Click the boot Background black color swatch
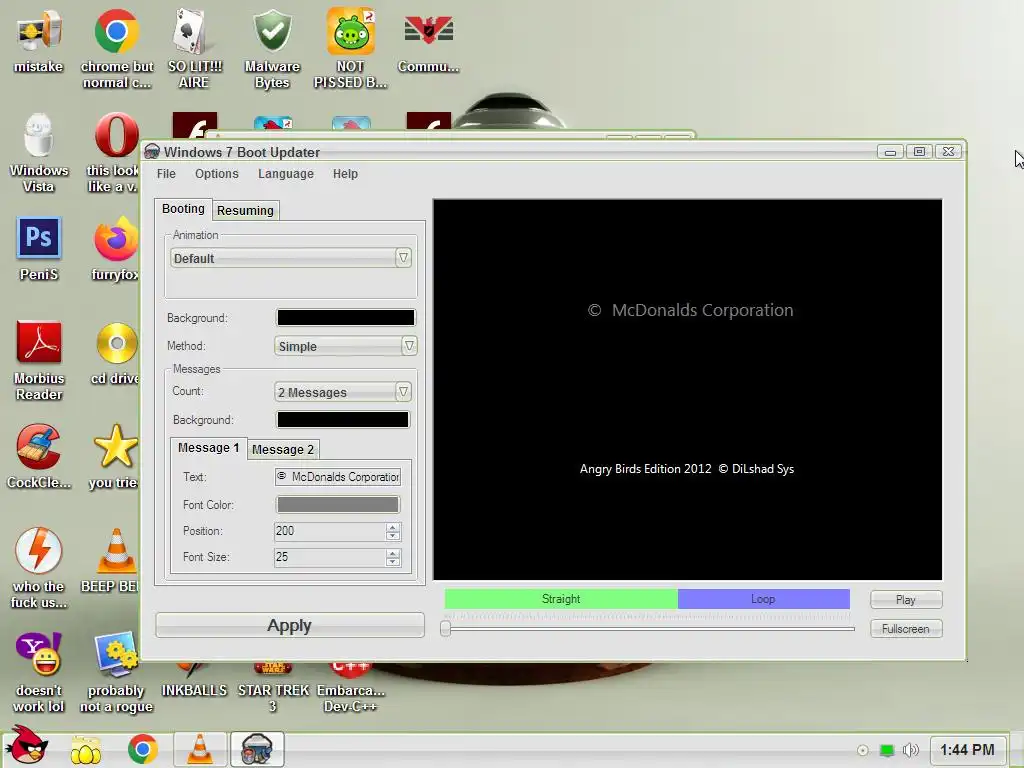This screenshot has height=768, width=1024. [345, 318]
